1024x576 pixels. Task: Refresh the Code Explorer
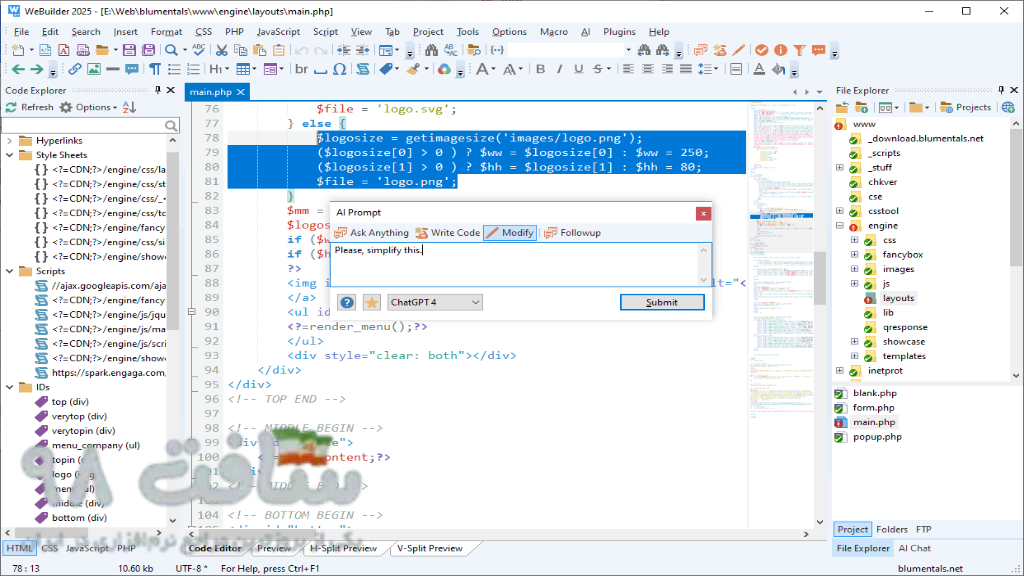(29, 107)
